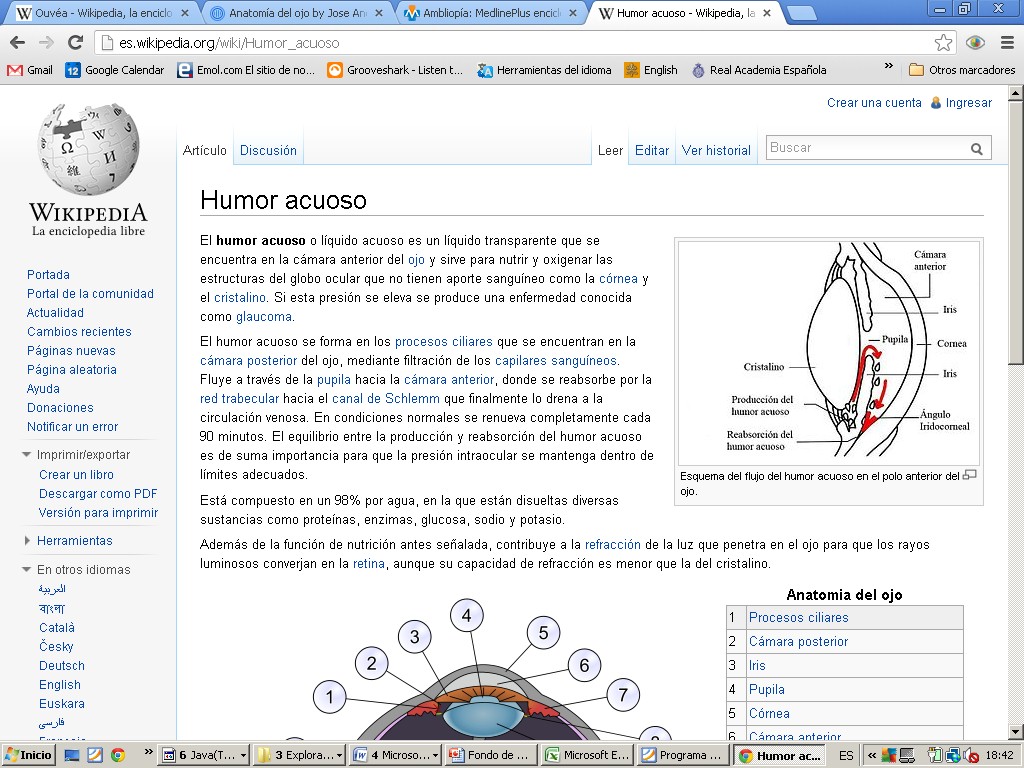The image size is (1024, 768).
Task: Expand the Herramientas sidebar section
Action: (x=27, y=541)
